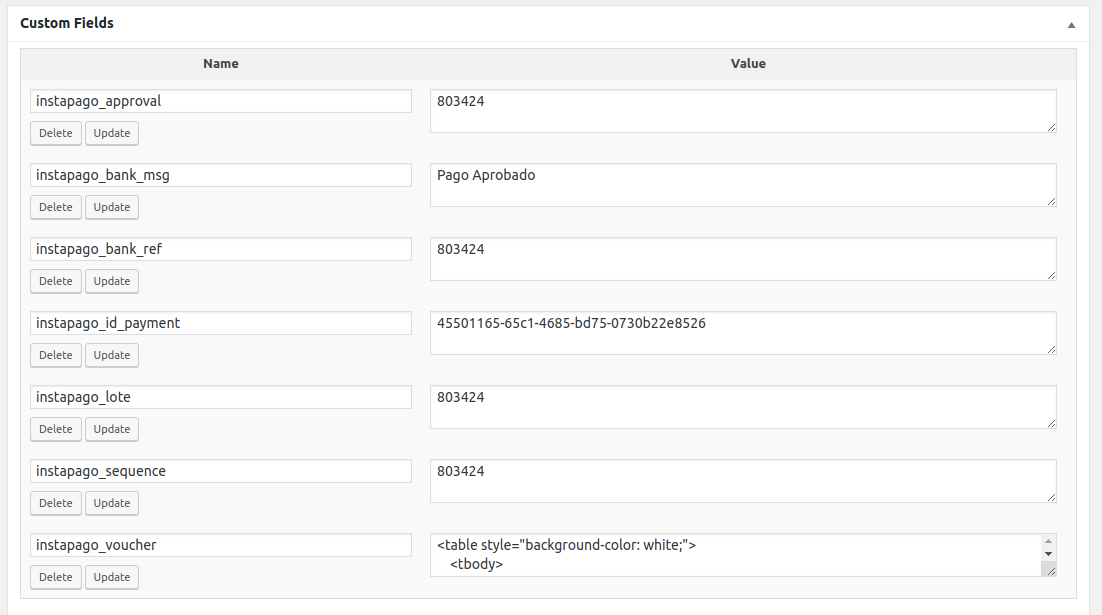The height and width of the screenshot is (615, 1102).
Task: Click the Custom Fields panel heading
Action: 67,23
